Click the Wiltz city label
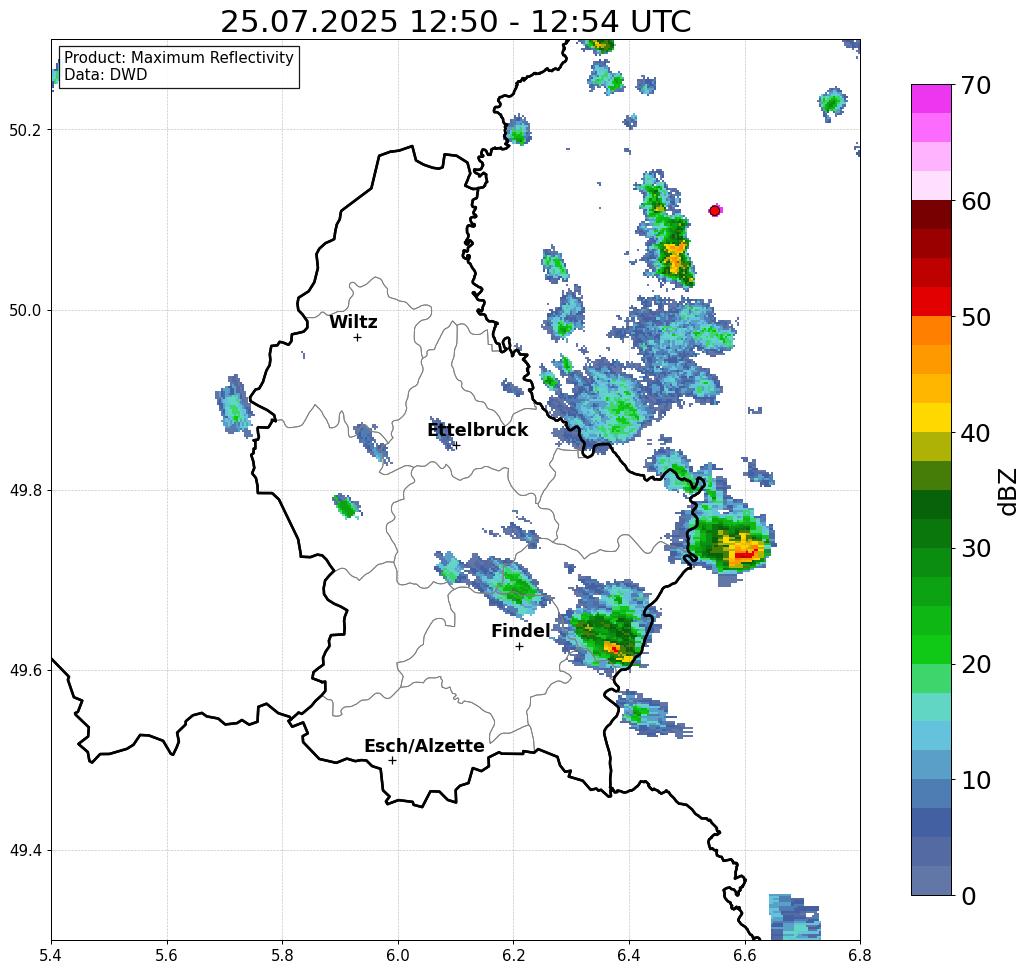This screenshot has width=1029, height=973. click(353, 322)
